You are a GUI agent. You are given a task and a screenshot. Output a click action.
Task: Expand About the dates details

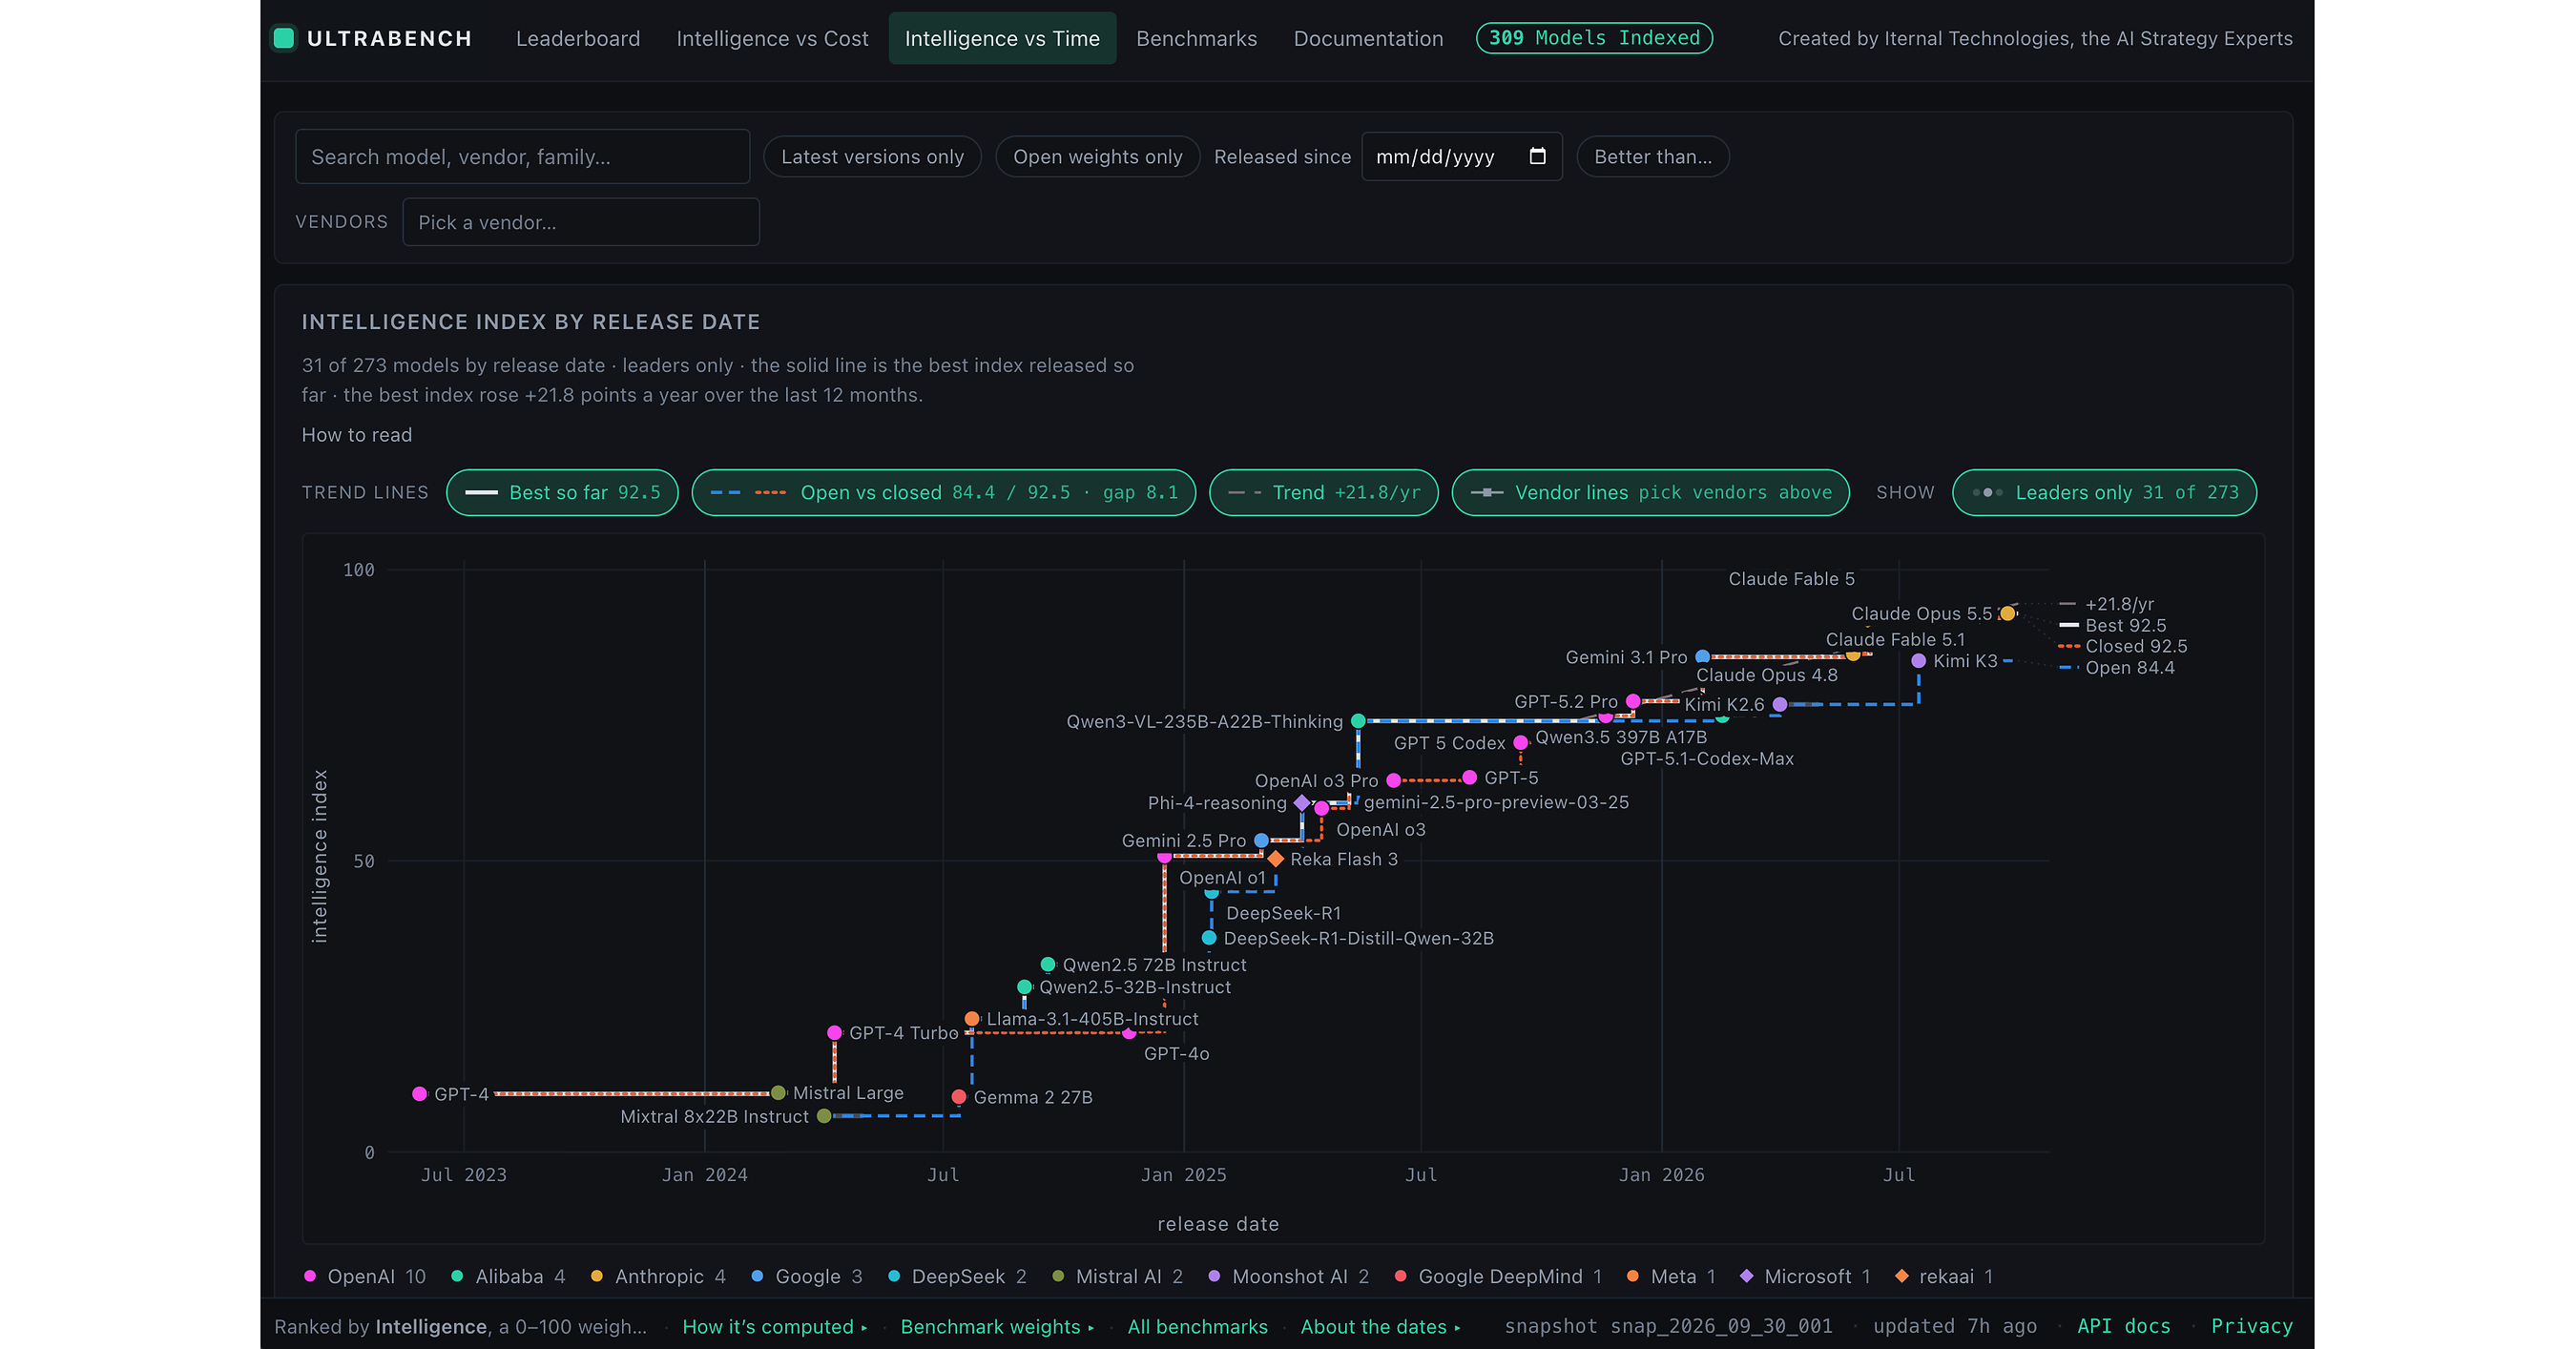1380,1326
